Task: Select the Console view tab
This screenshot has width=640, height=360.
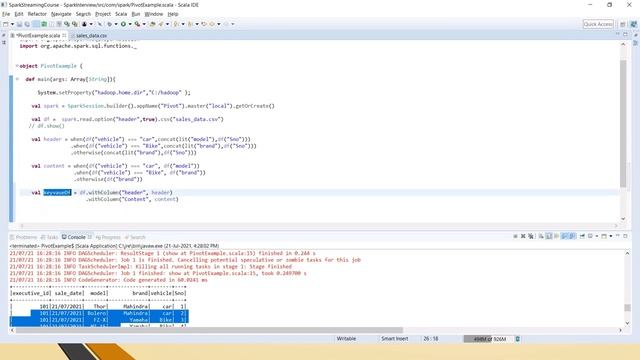Action: 76,237
